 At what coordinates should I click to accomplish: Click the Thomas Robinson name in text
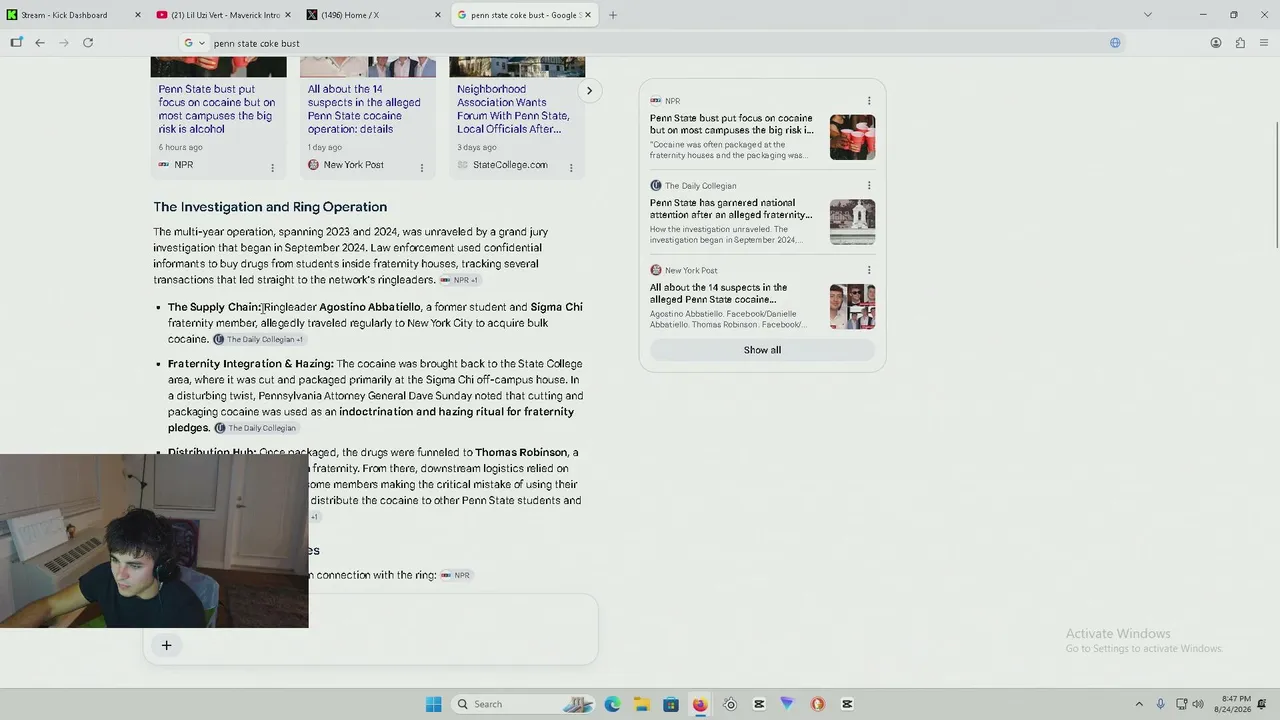tap(520, 453)
